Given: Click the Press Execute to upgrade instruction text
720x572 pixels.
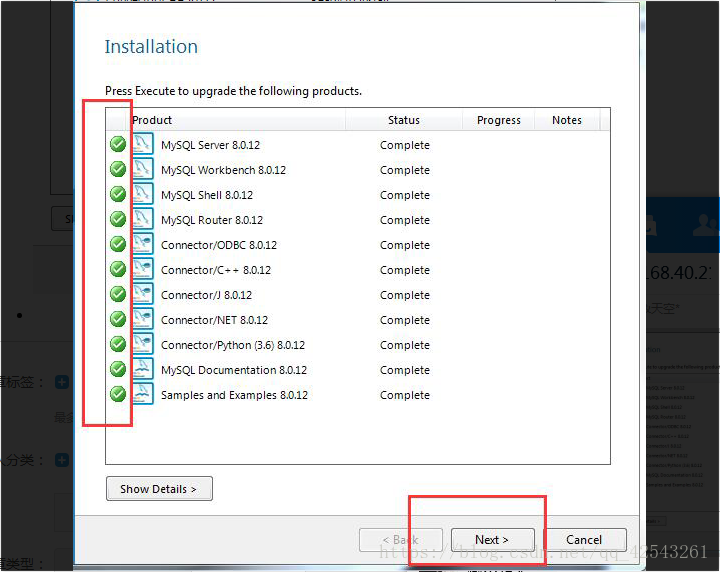Looking at the screenshot, I should [233, 91].
